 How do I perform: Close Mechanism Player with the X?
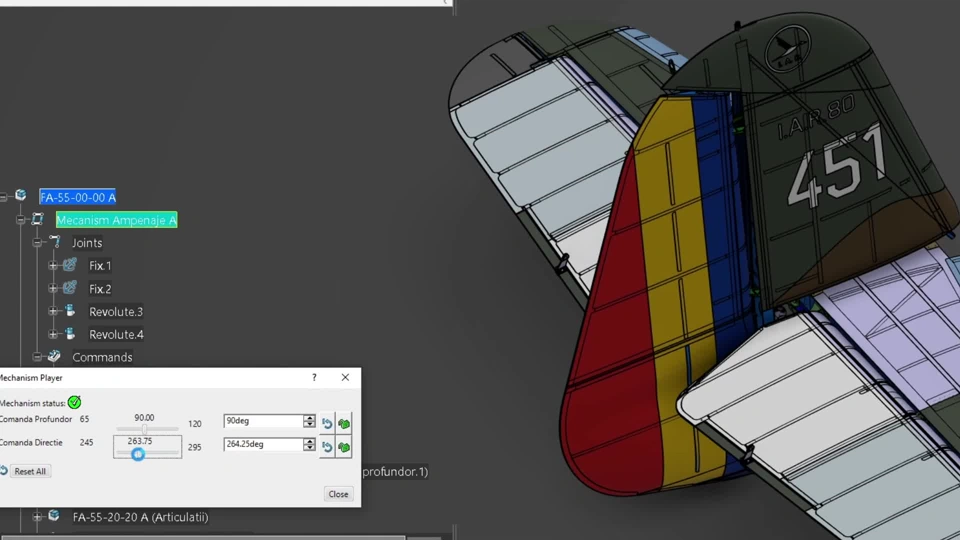point(345,378)
